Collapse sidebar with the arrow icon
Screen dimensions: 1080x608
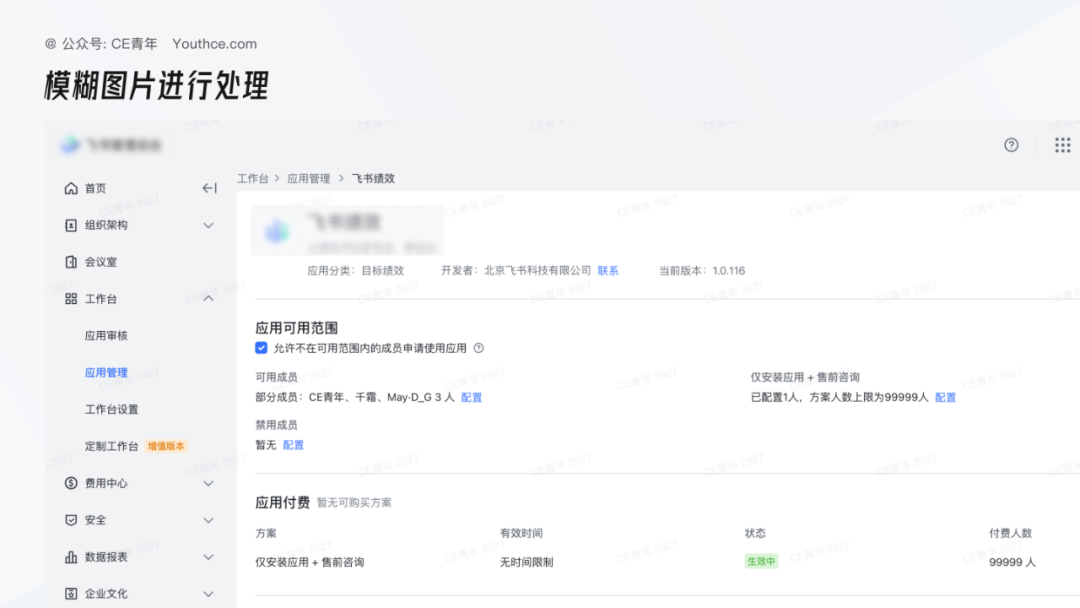209,188
